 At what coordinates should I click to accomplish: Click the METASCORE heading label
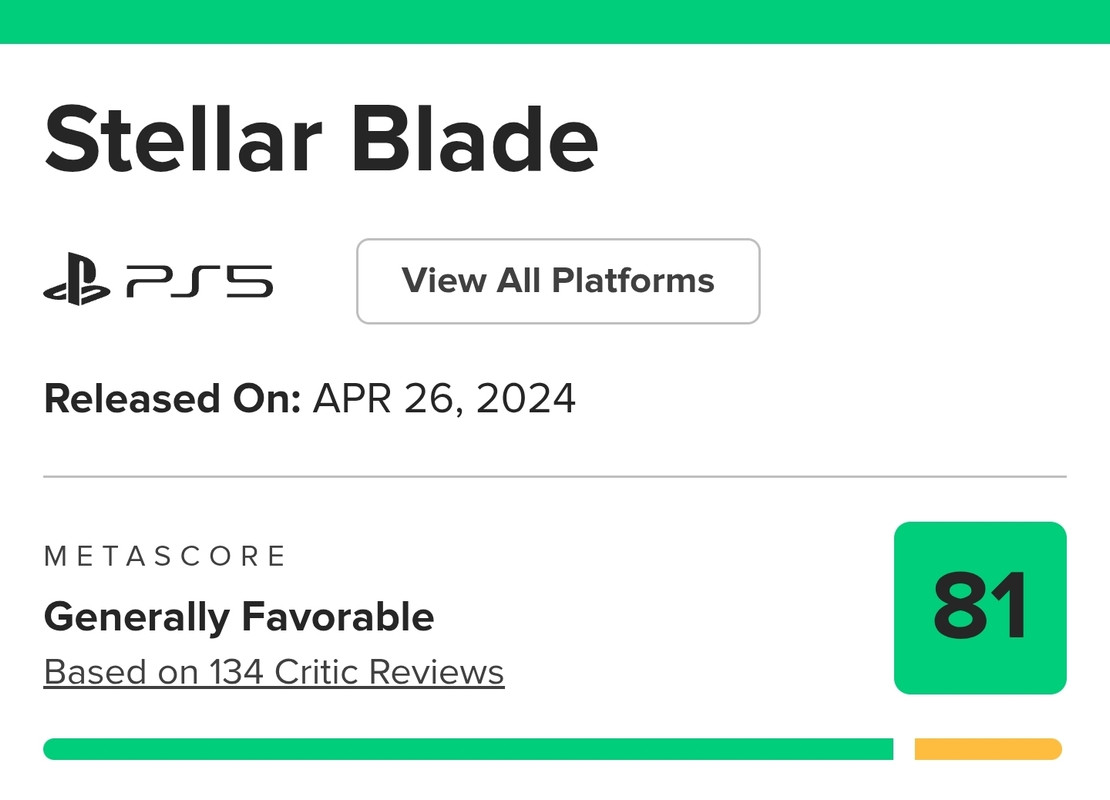coord(165,556)
